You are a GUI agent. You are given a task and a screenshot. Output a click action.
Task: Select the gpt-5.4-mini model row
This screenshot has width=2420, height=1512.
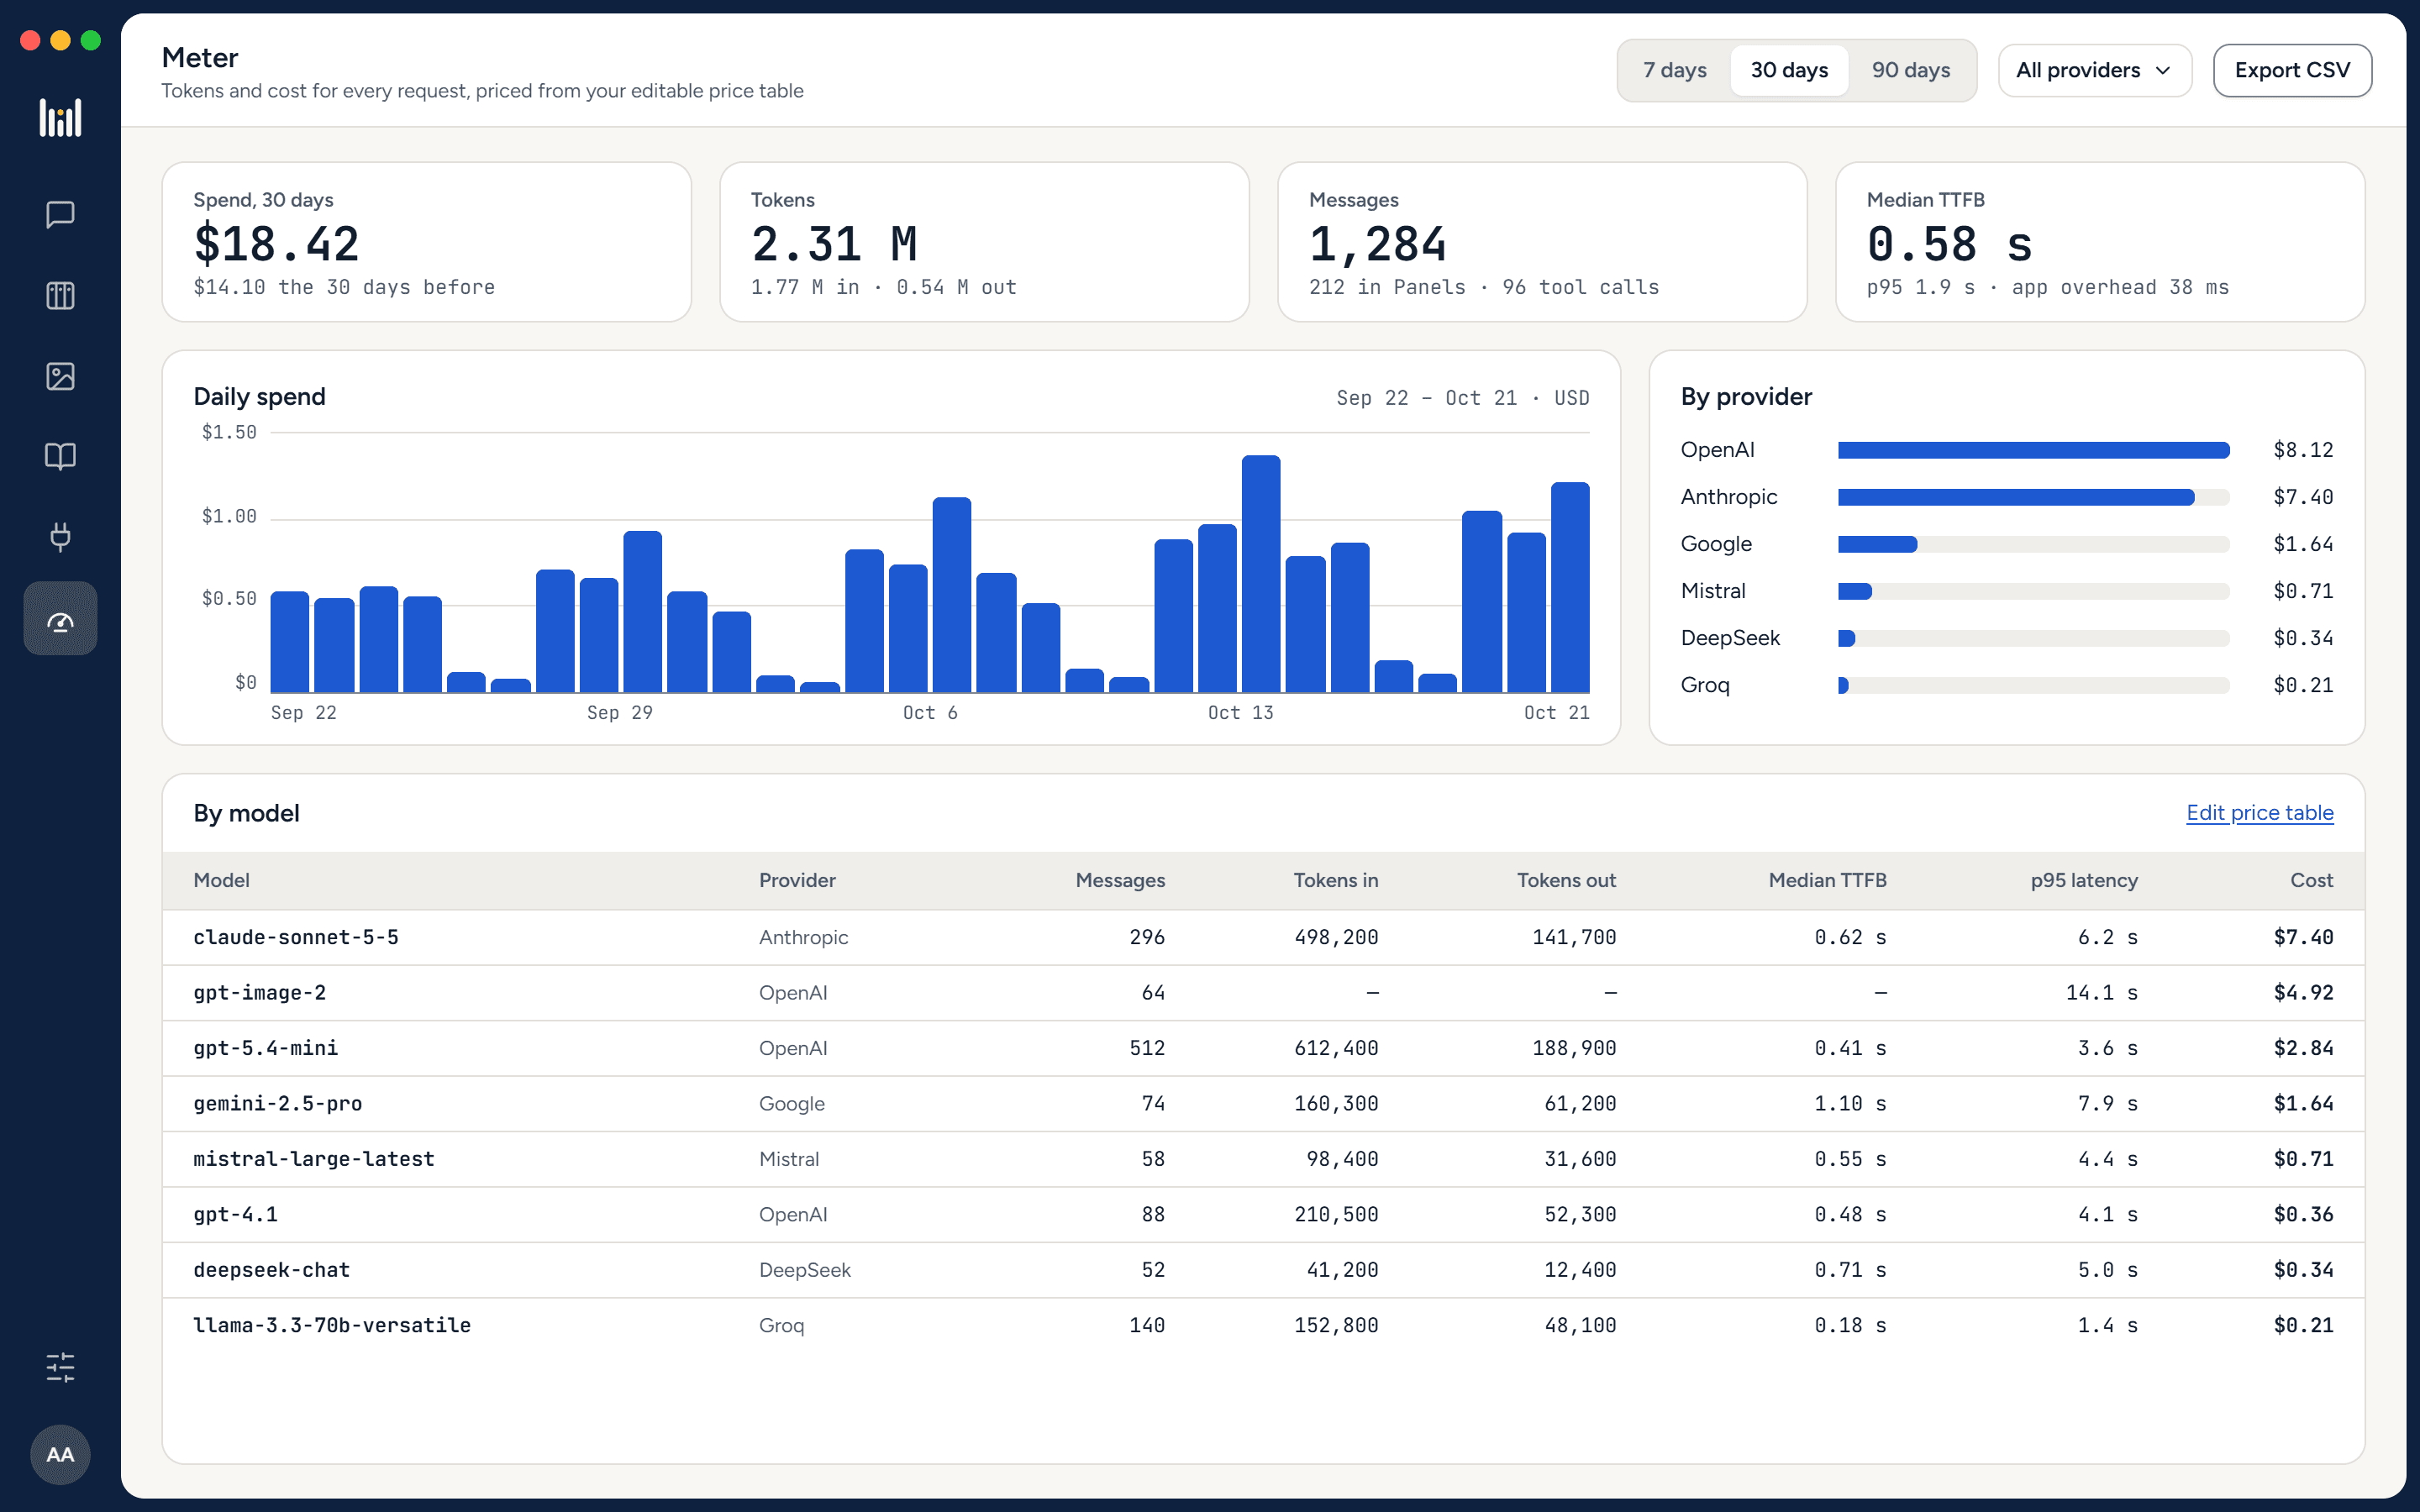click(x=1263, y=1048)
